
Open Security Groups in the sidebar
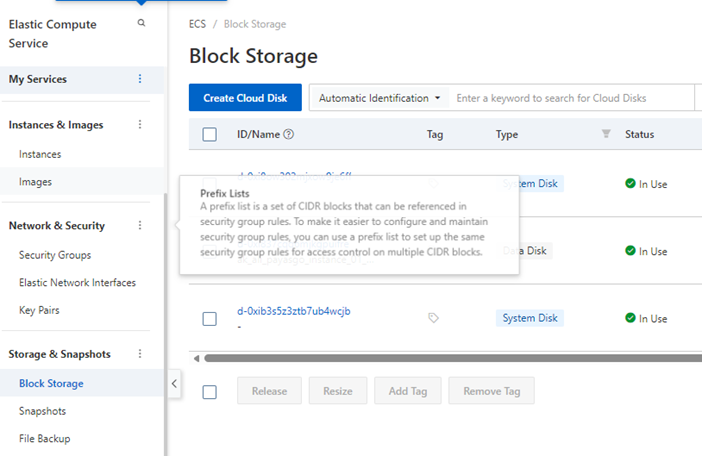[55, 255]
